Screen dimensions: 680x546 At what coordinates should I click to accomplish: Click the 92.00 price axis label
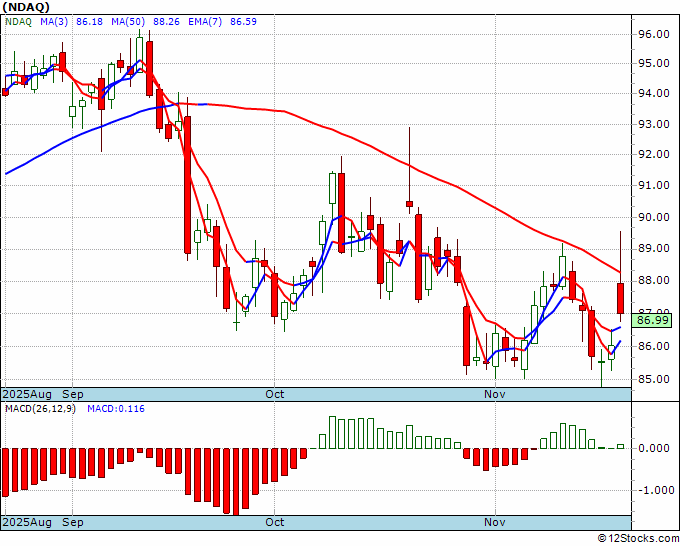654,154
